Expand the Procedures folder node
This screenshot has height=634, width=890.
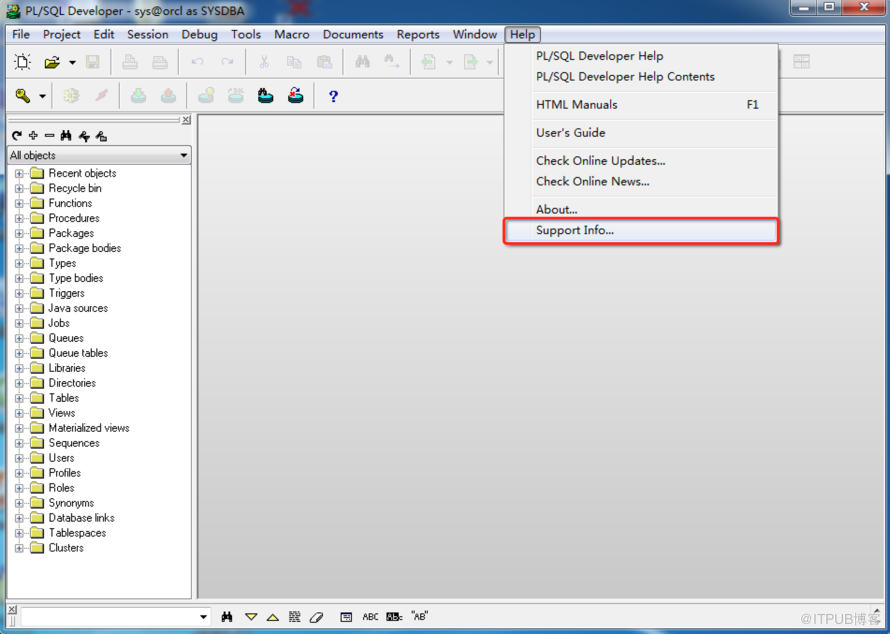(x=19, y=218)
